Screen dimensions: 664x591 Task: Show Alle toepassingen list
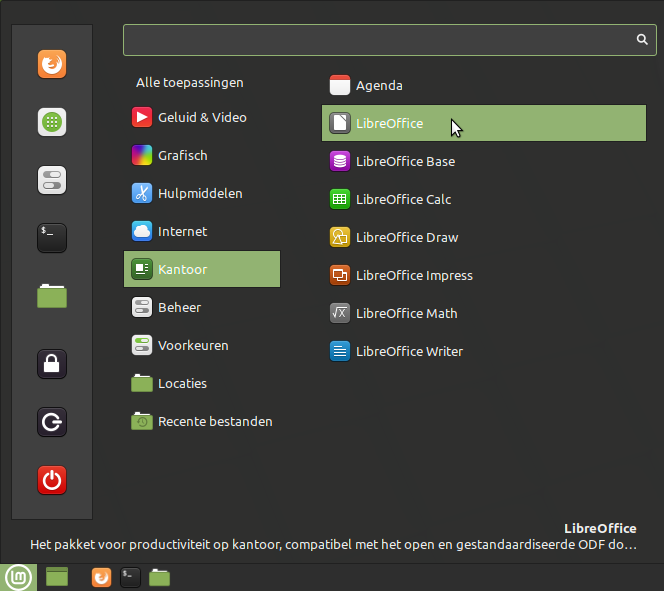[189, 82]
